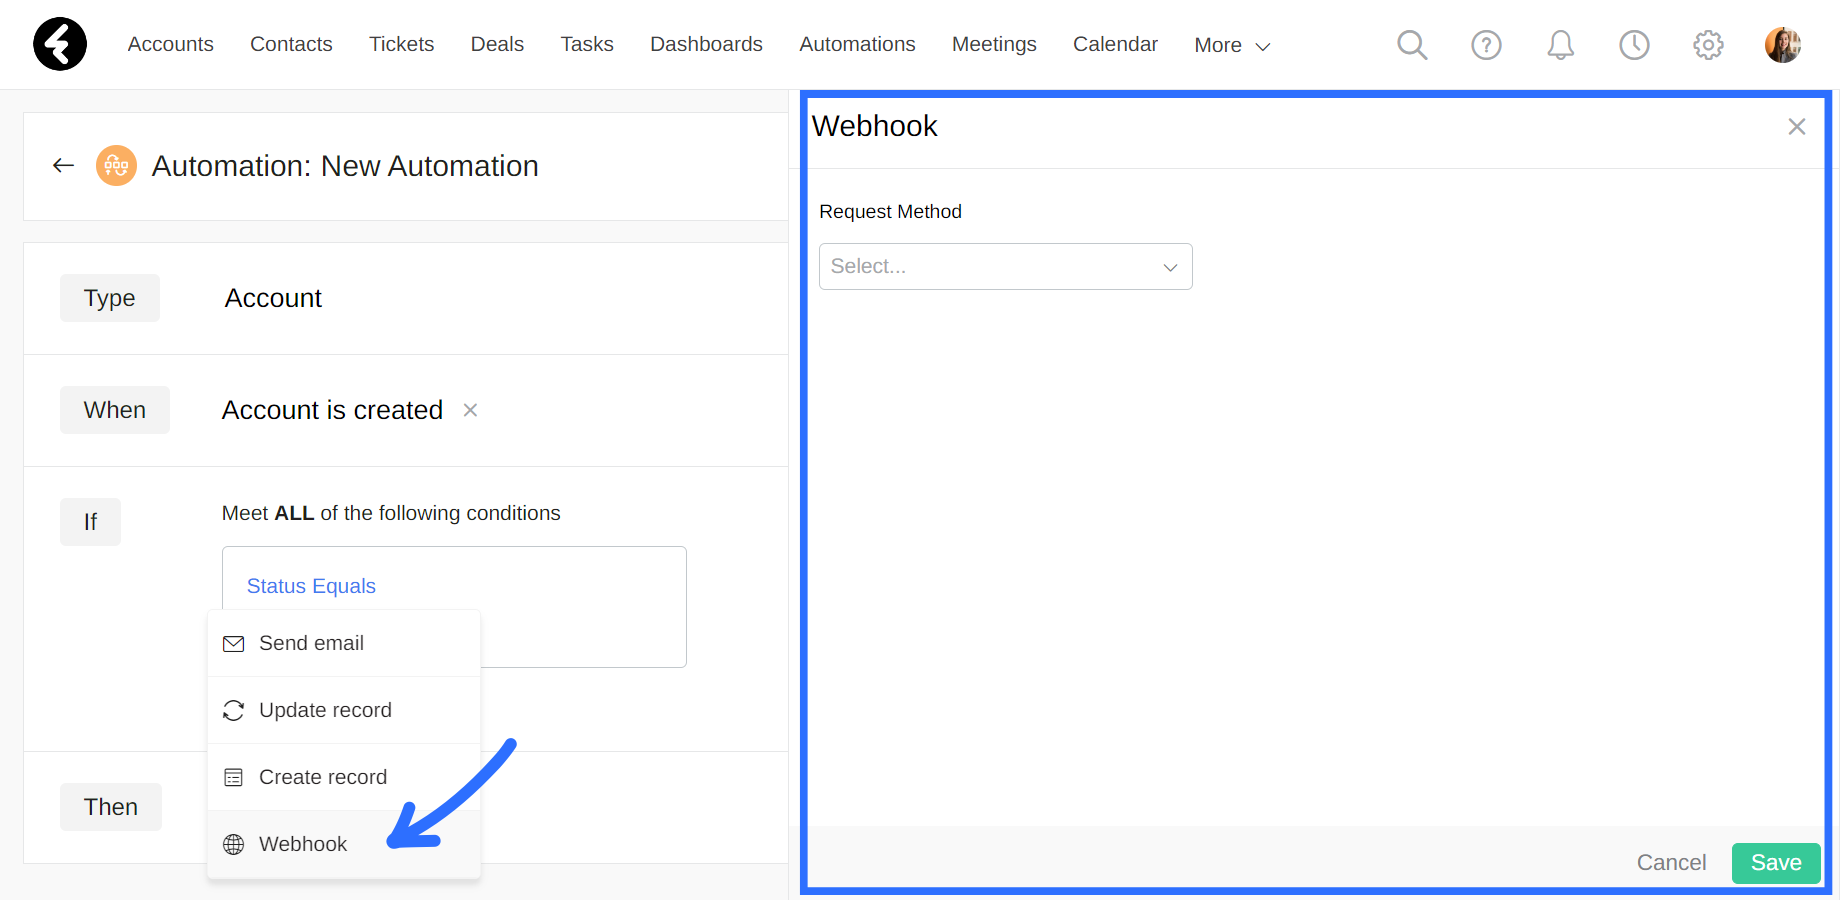Go to the Meetings tab

click(994, 44)
